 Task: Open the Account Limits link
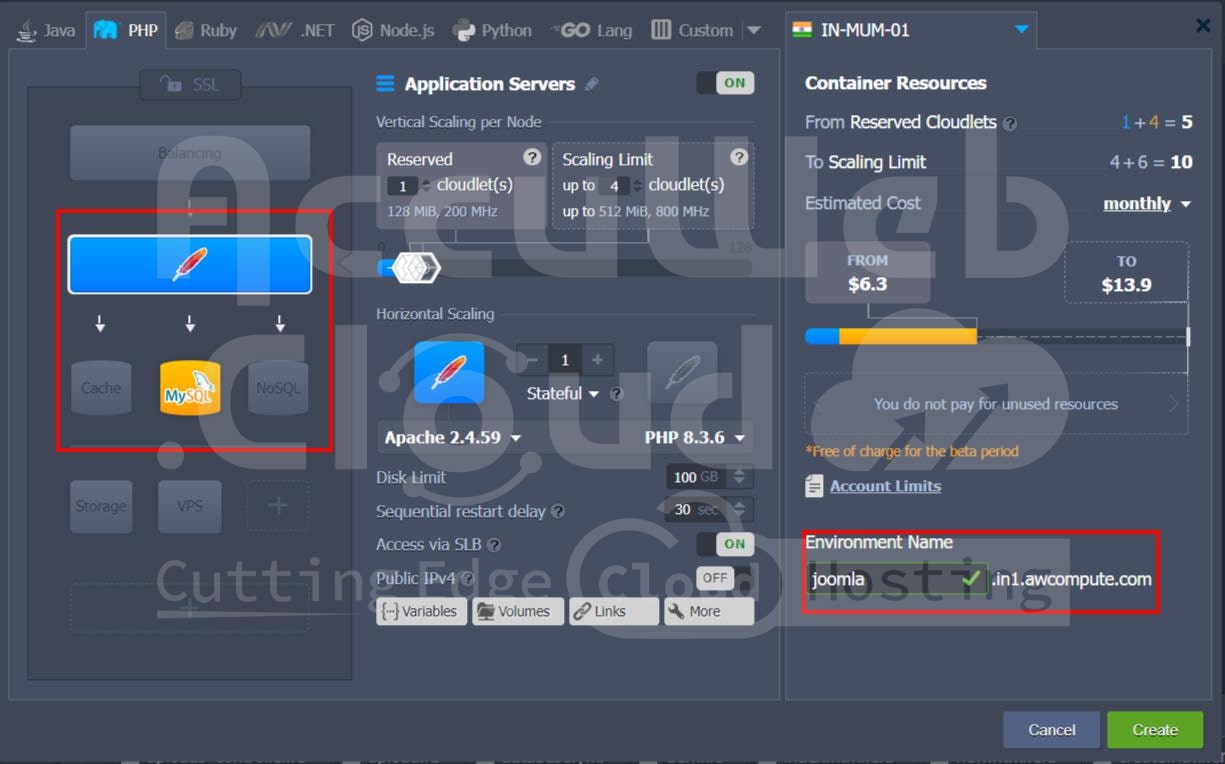(x=885, y=486)
